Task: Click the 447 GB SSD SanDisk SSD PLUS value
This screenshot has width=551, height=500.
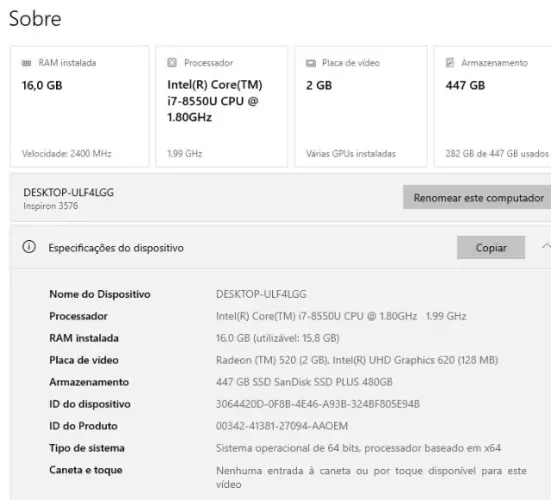Action: [x=304, y=382]
